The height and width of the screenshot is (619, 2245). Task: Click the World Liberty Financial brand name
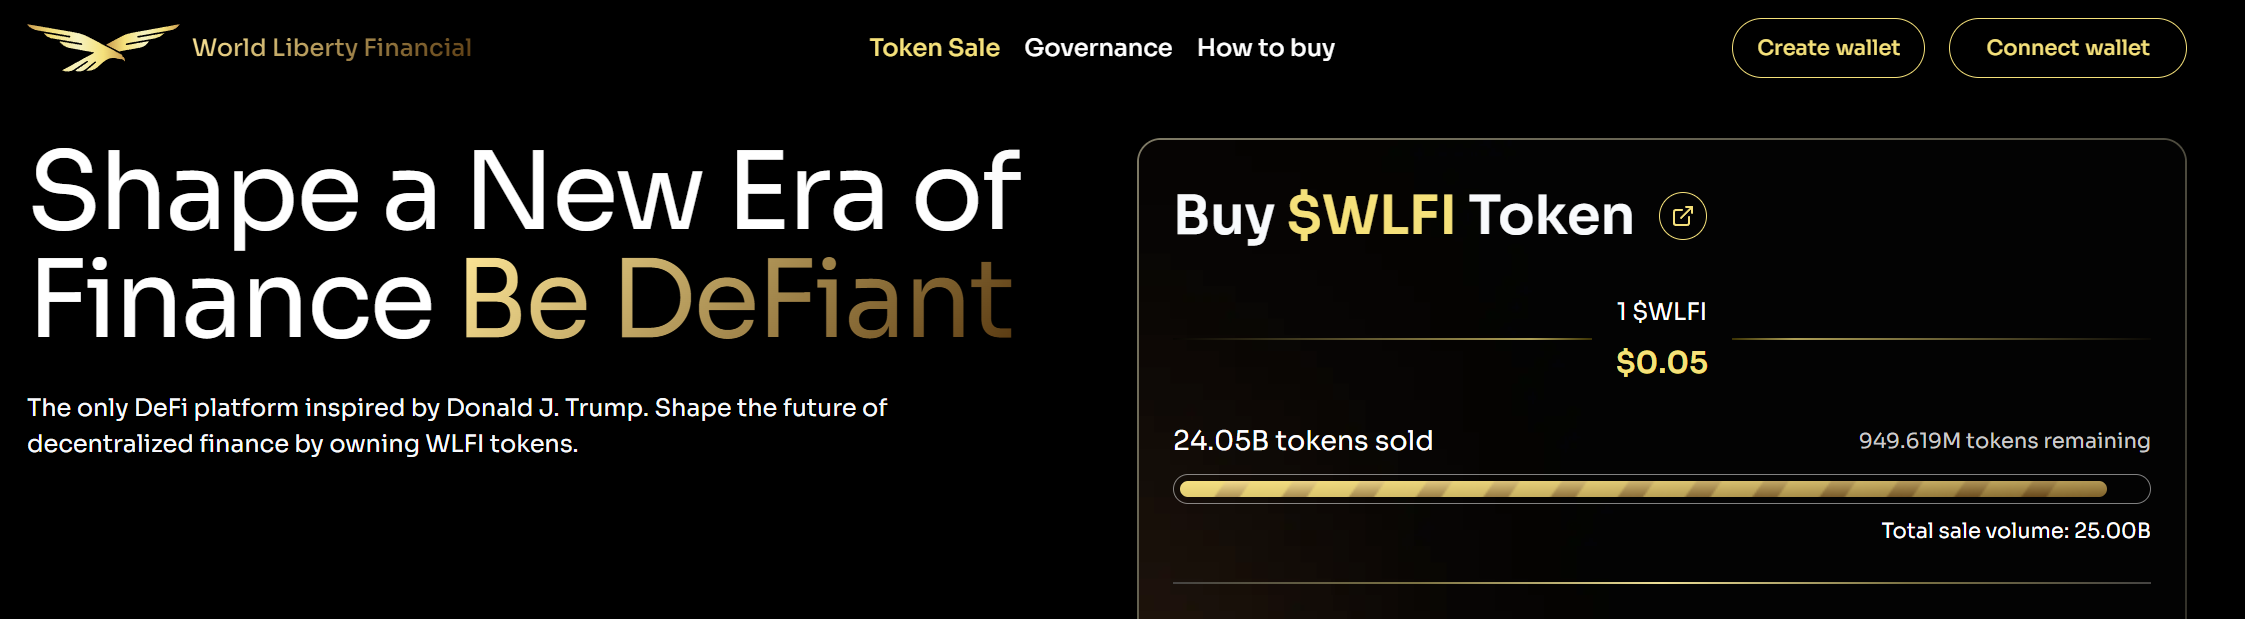(x=331, y=48)
